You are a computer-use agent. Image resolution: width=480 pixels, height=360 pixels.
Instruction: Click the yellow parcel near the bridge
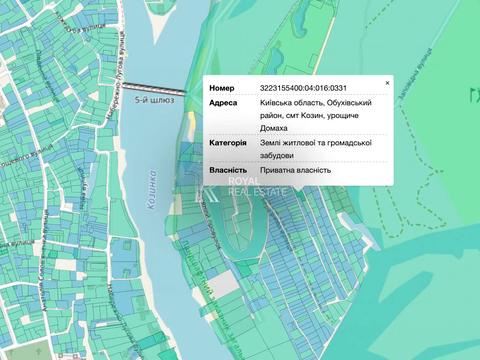(x=191, y=126)
